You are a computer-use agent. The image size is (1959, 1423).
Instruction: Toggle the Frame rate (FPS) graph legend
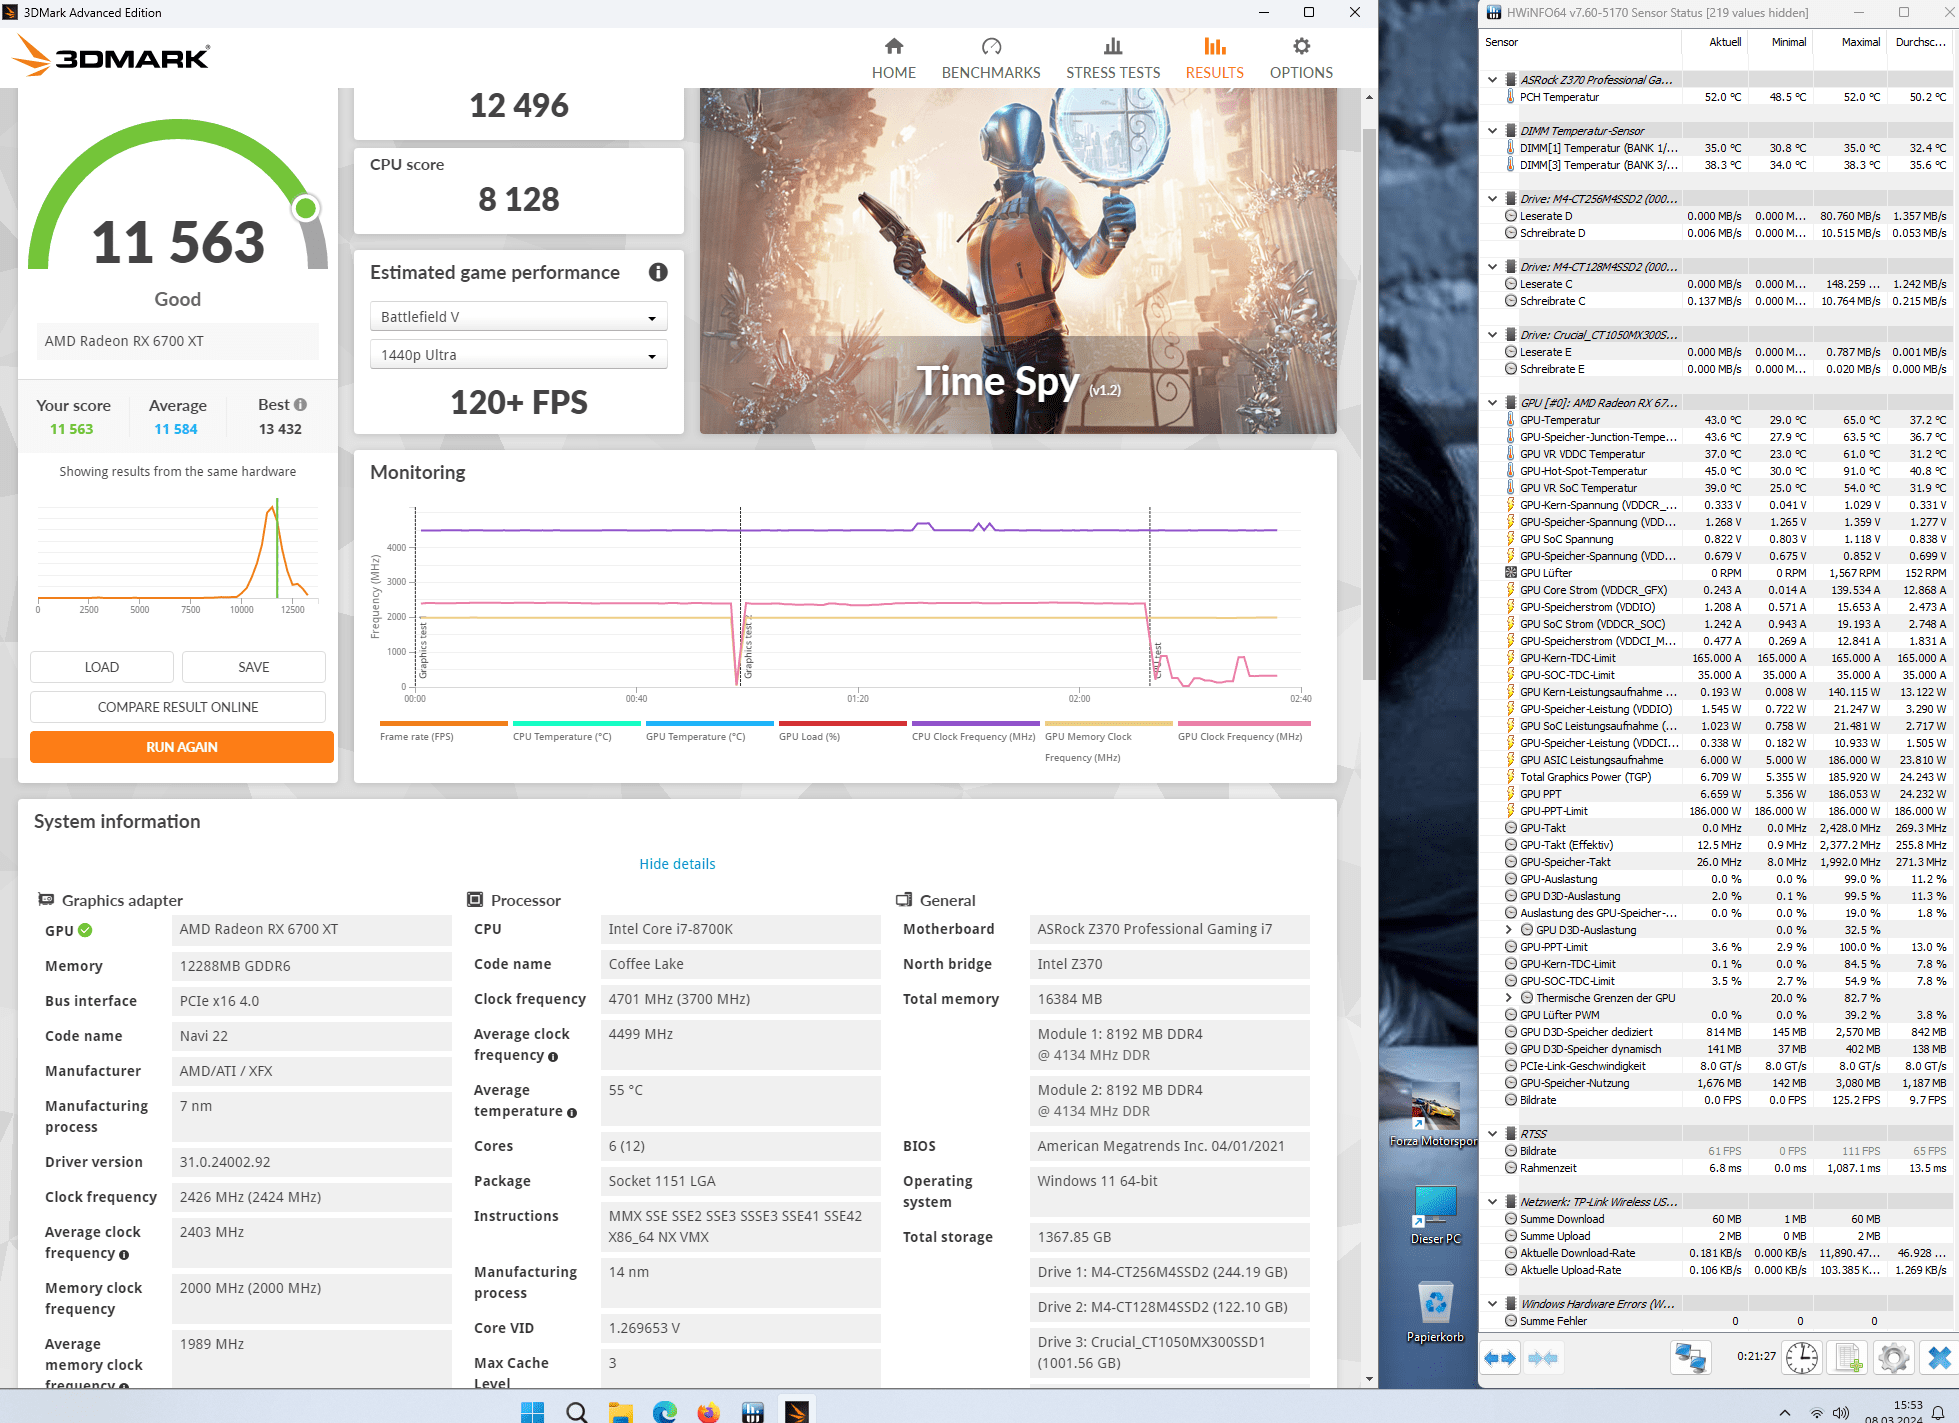tap(444, 731)
